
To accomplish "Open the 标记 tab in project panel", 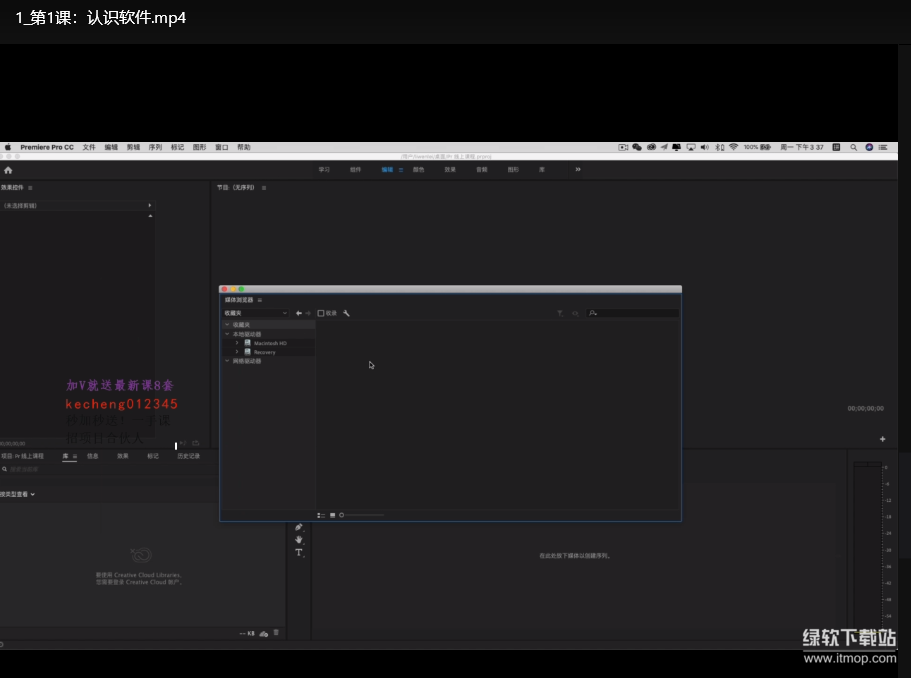I will pos(153,456).
